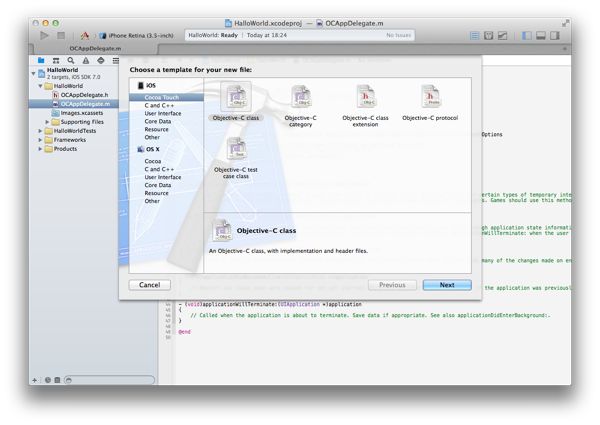Choose the Objective-C class template

coord(236,102)
